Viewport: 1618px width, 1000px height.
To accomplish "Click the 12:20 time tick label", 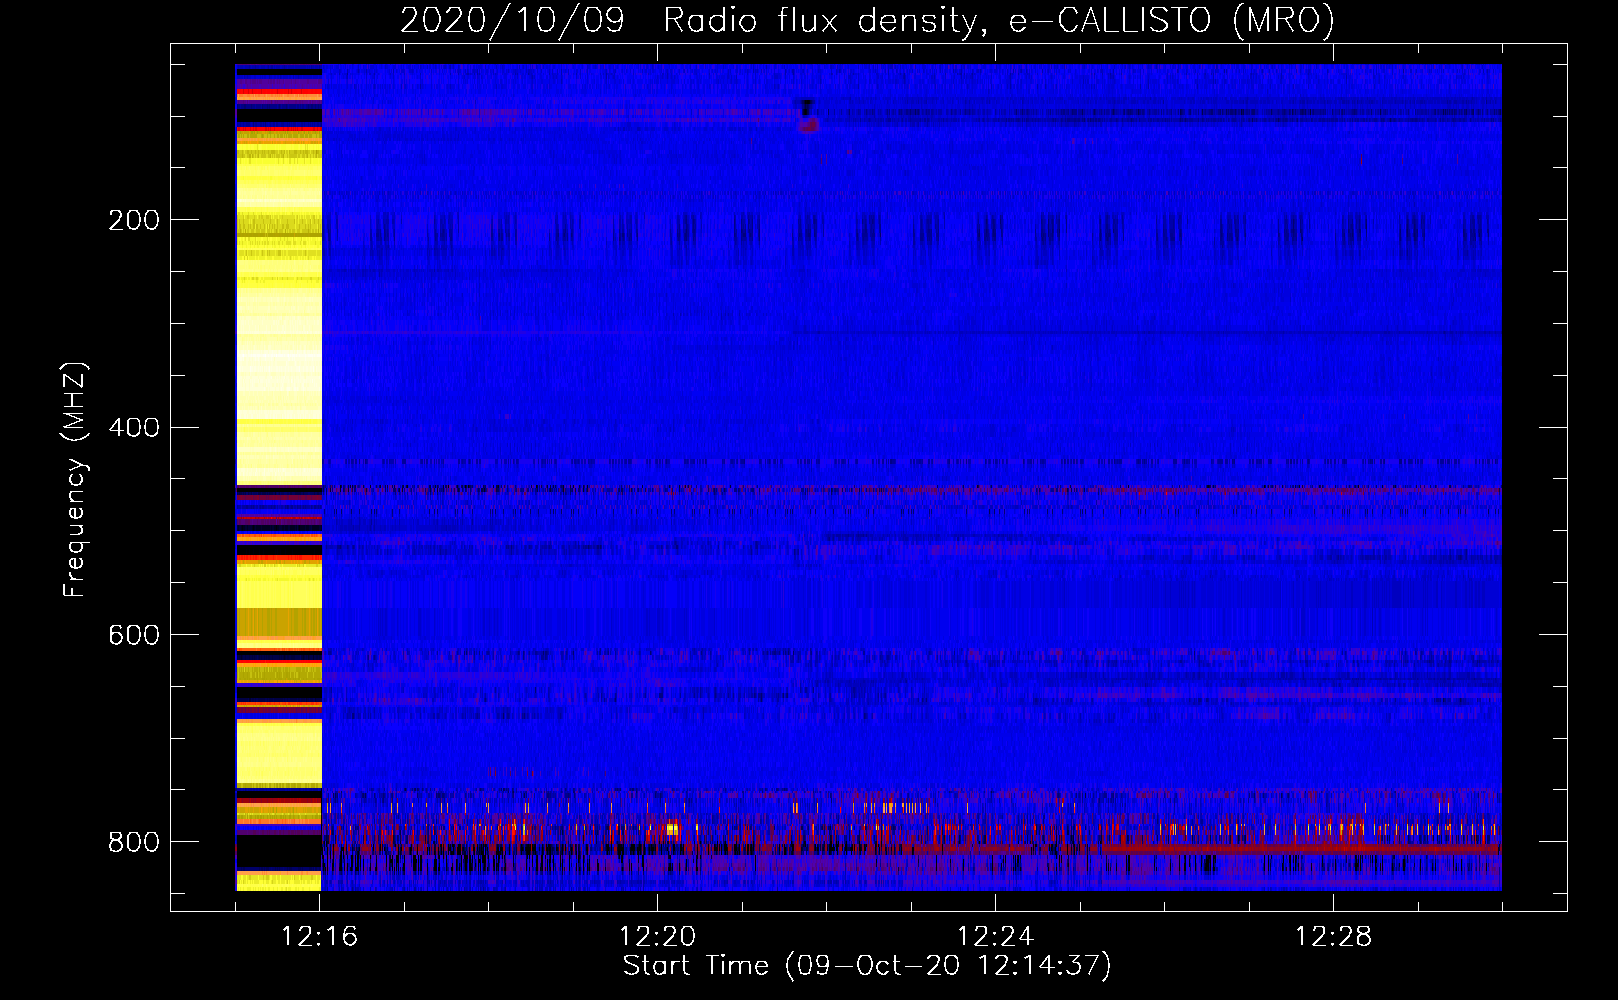I will point(658,937).
